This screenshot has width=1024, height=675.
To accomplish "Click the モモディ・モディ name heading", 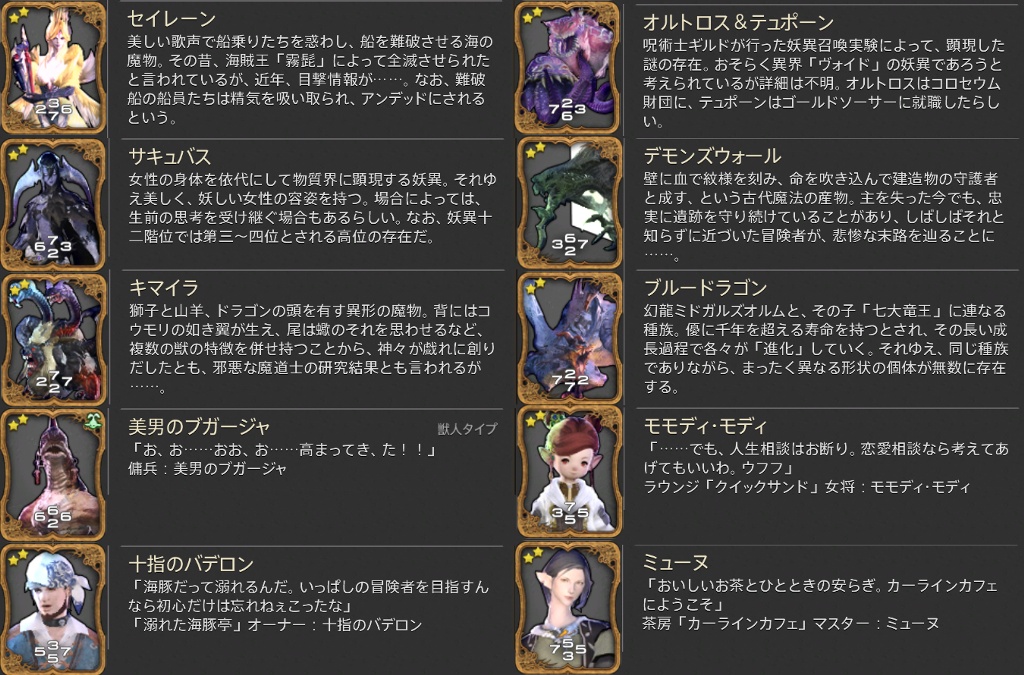I will click(x=705, y=426).
